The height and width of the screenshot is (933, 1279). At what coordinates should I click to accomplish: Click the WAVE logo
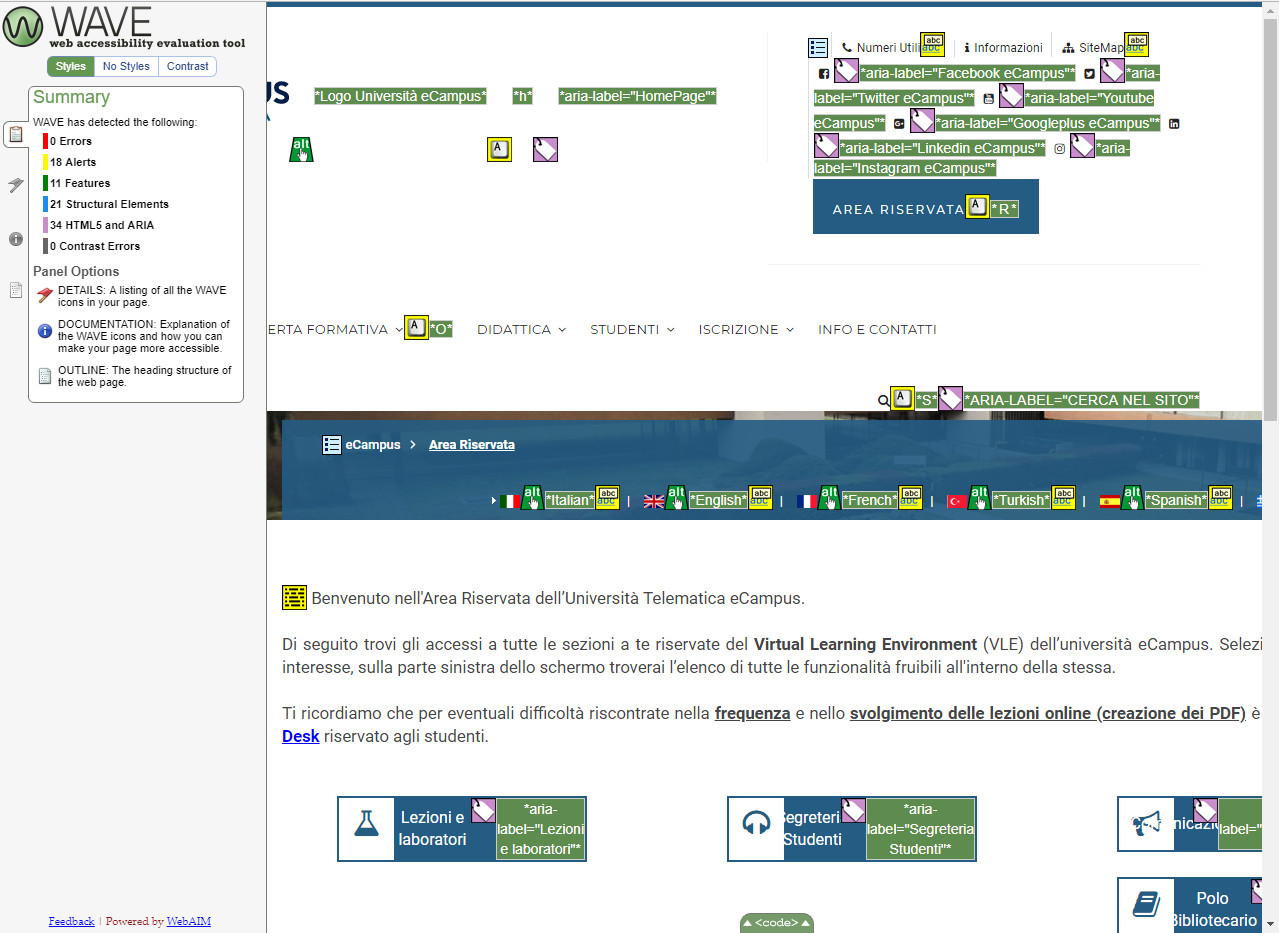[124, 26]
